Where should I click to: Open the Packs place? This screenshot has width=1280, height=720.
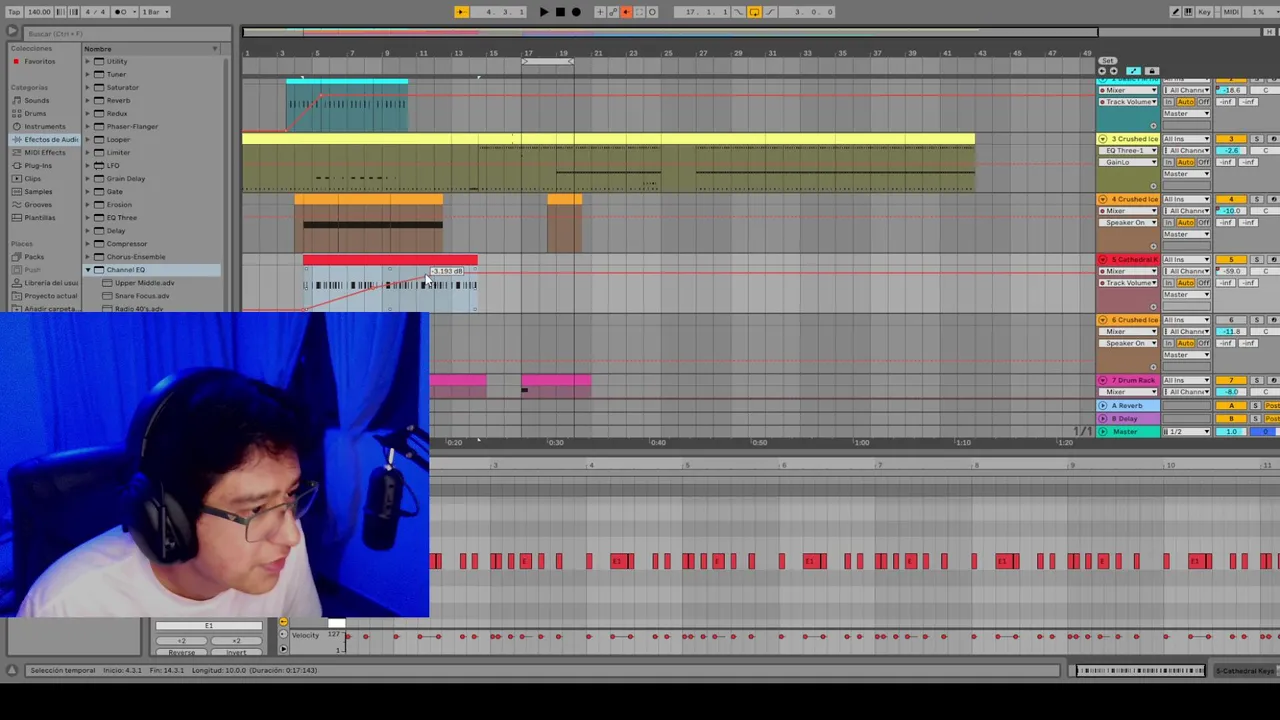pos(35,257)
